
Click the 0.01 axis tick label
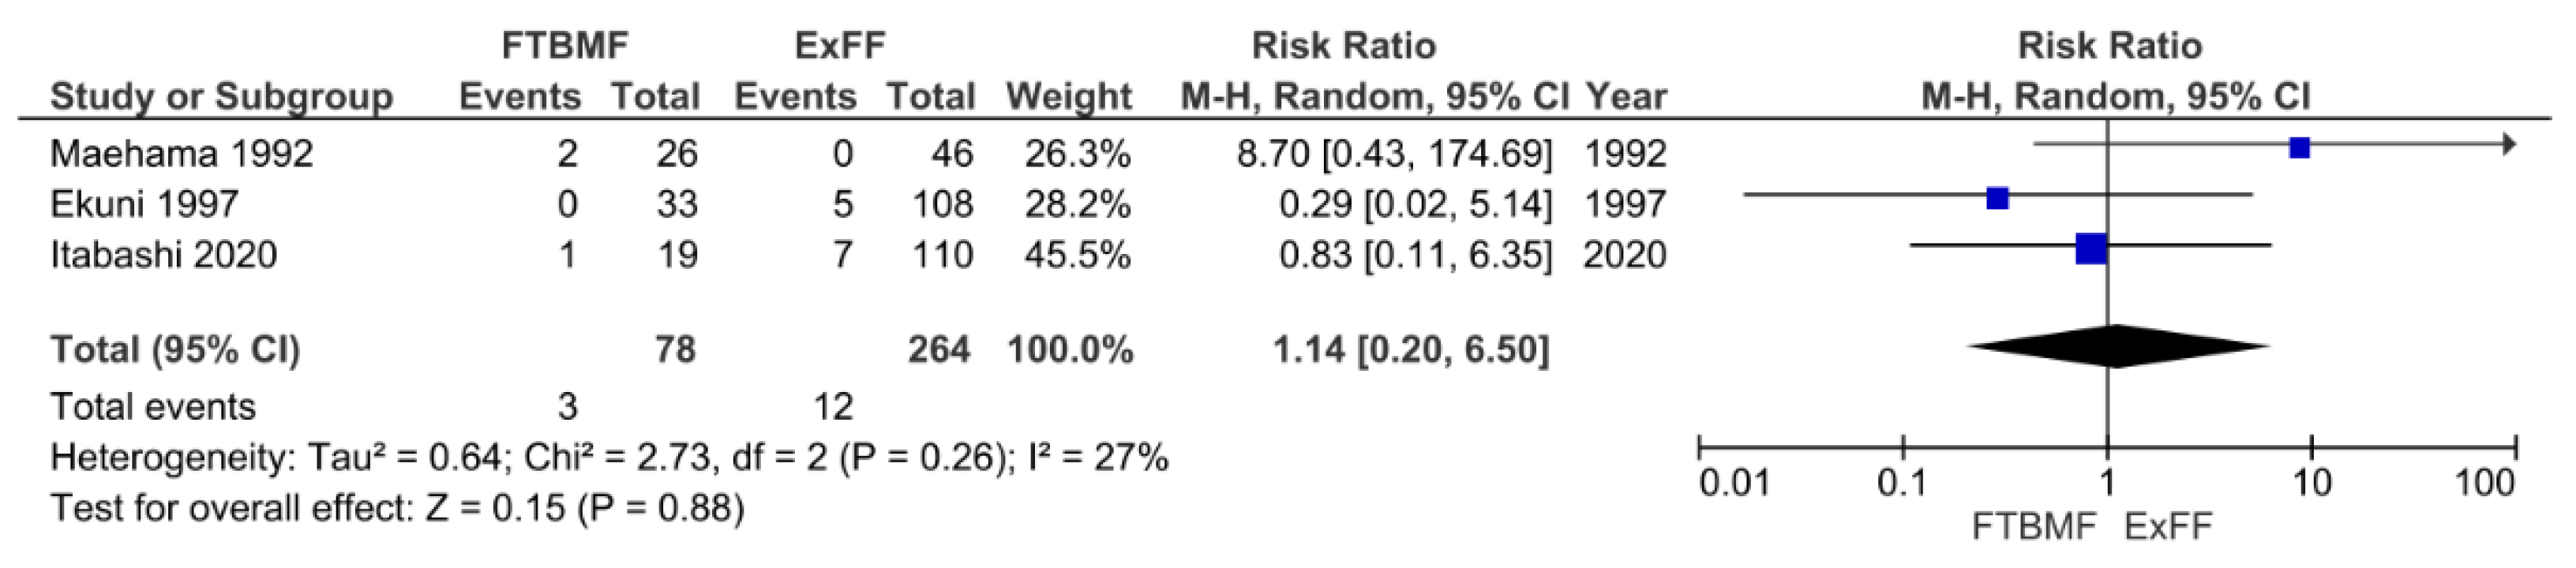(x=1733, y=483)
